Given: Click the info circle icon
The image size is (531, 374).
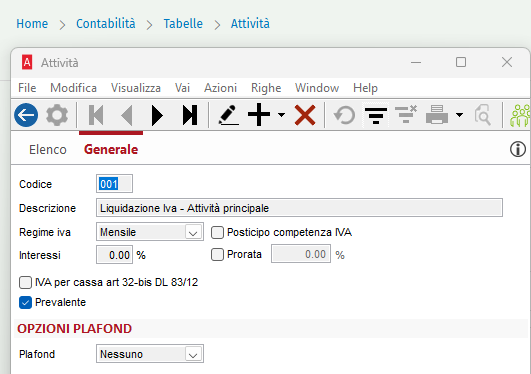Looking at the screenshot, I should coord(518,149).
